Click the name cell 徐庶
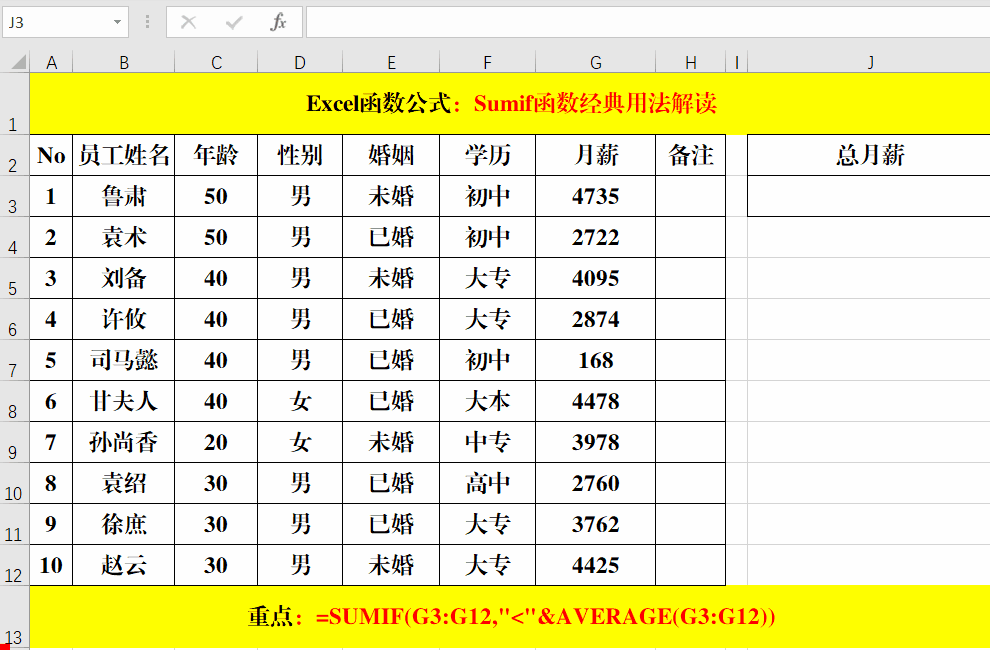 point(124,525)
